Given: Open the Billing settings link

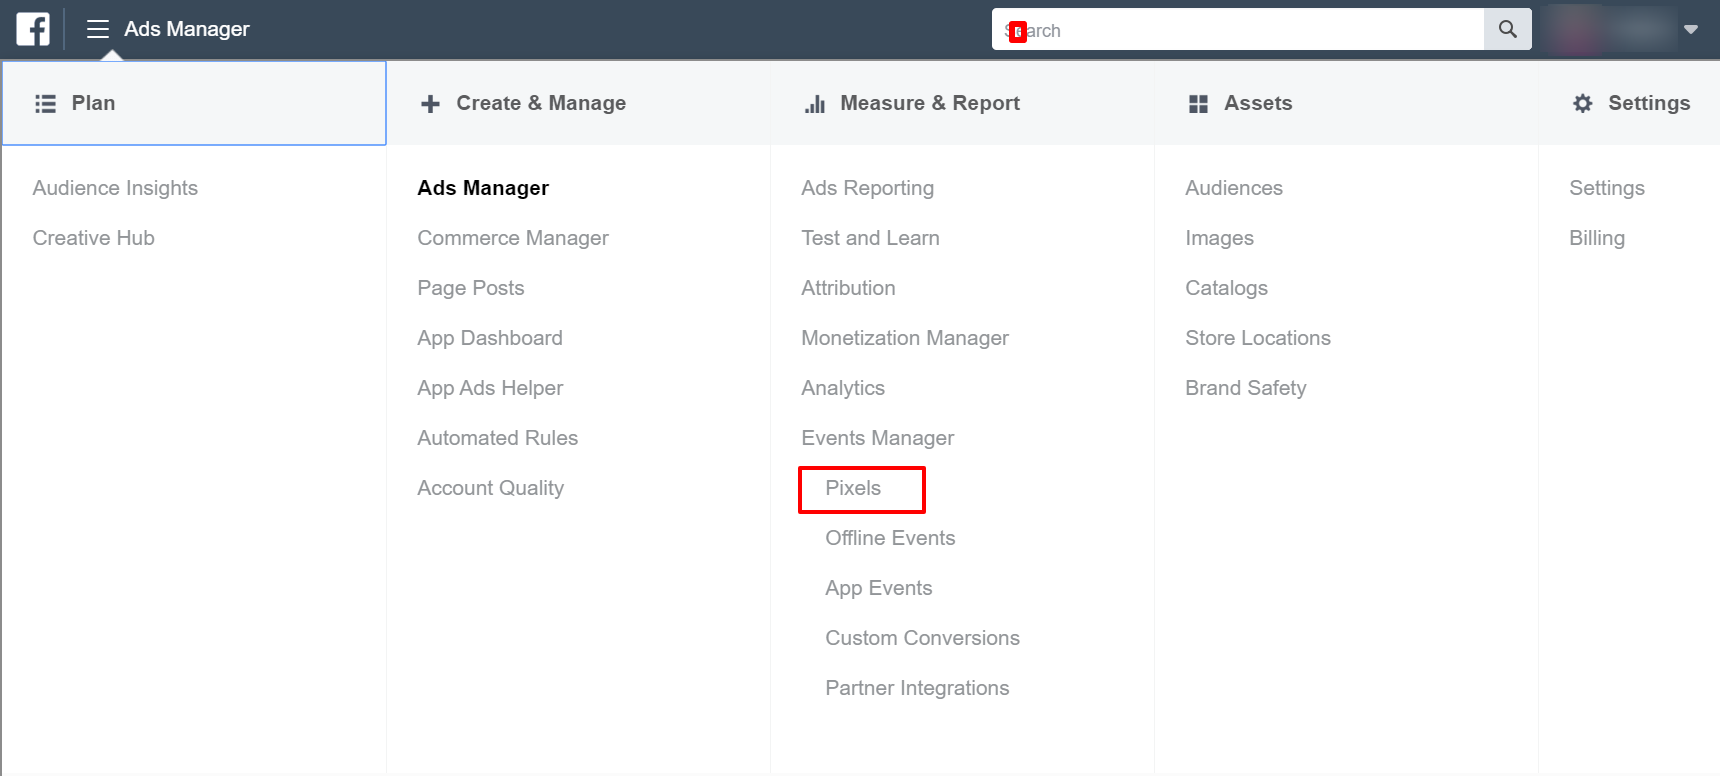Looking at the screenshot, I should tap(1596, 238).
